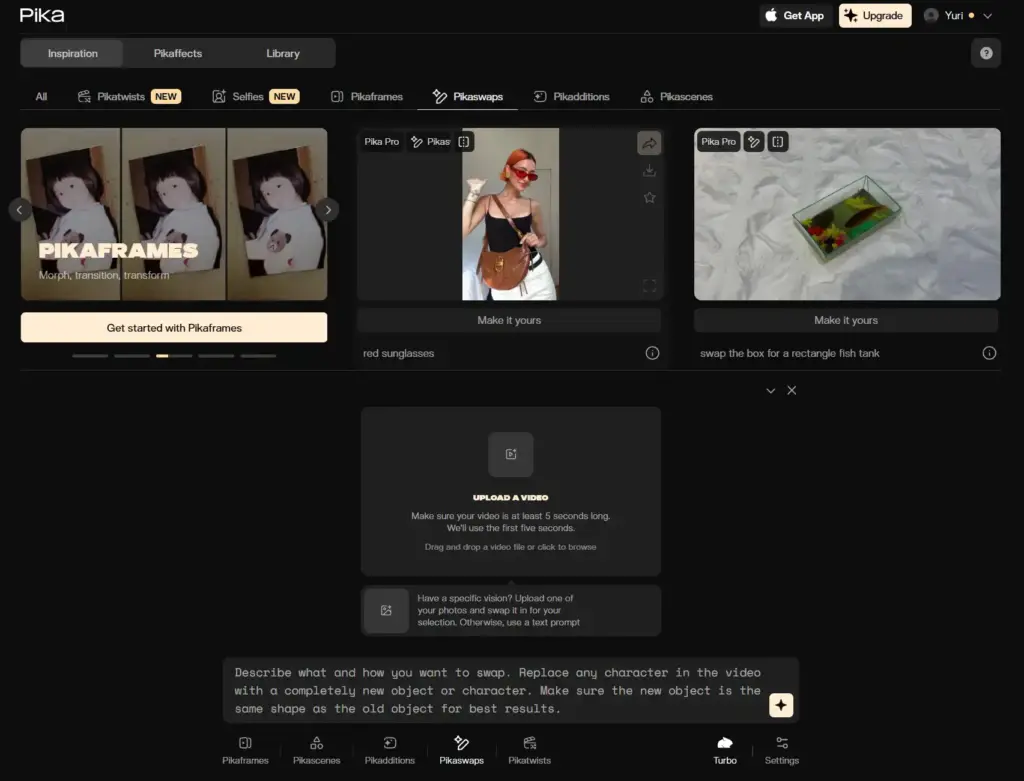Open Settings in the bottom toolbar
1024x781 pixels.
point(782,750)
